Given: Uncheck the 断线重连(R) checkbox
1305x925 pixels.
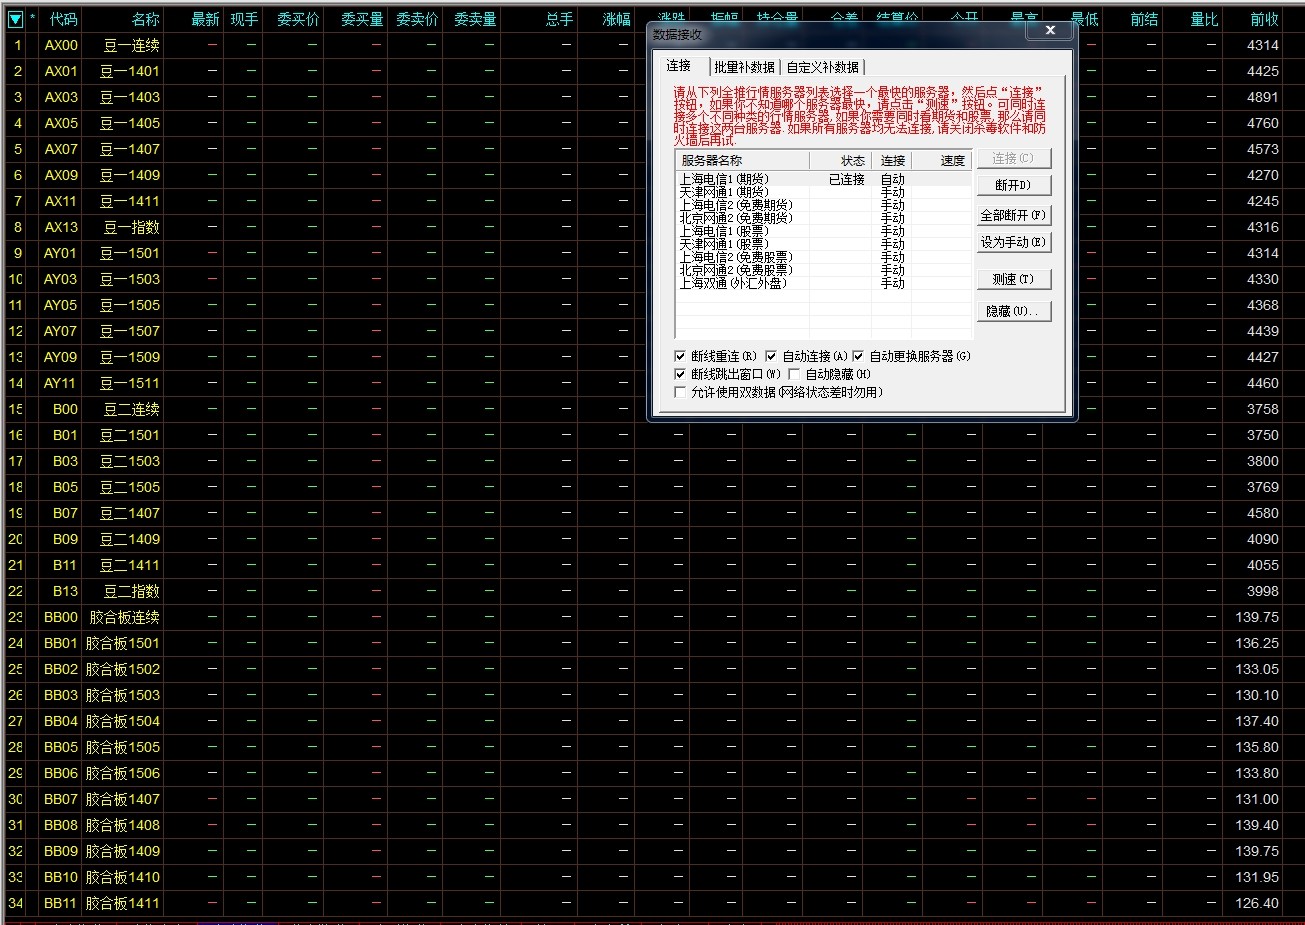Looking at the screenshot, I should (x=681, y=356).
